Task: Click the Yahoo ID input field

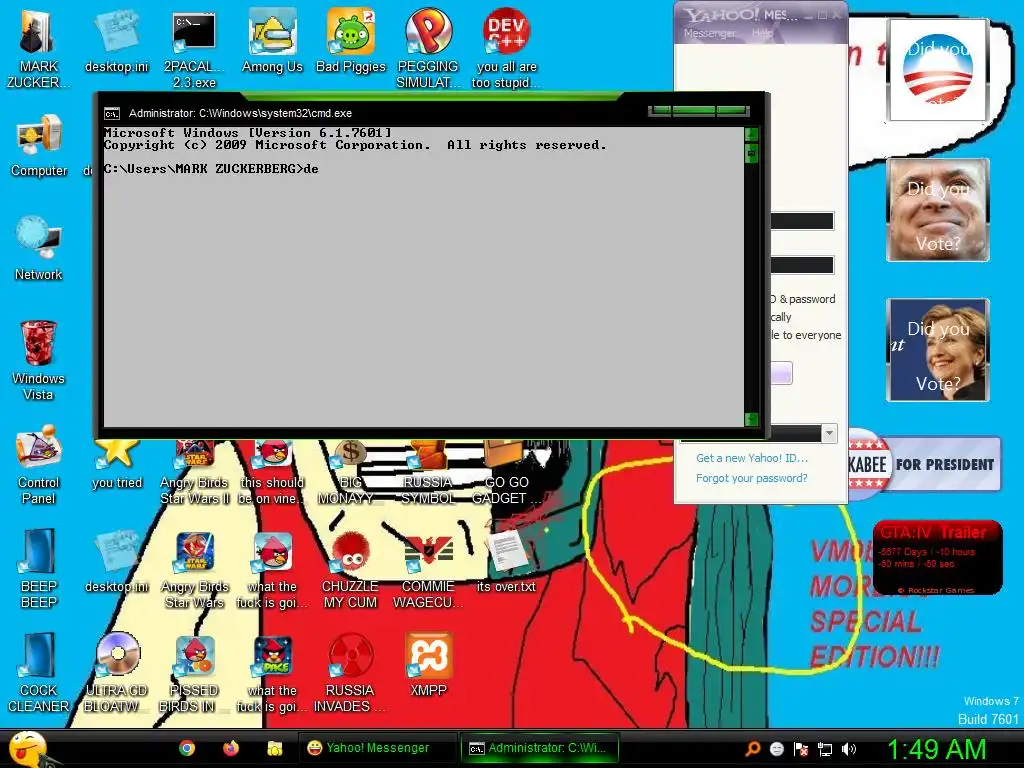Action: tap(802, 221)
